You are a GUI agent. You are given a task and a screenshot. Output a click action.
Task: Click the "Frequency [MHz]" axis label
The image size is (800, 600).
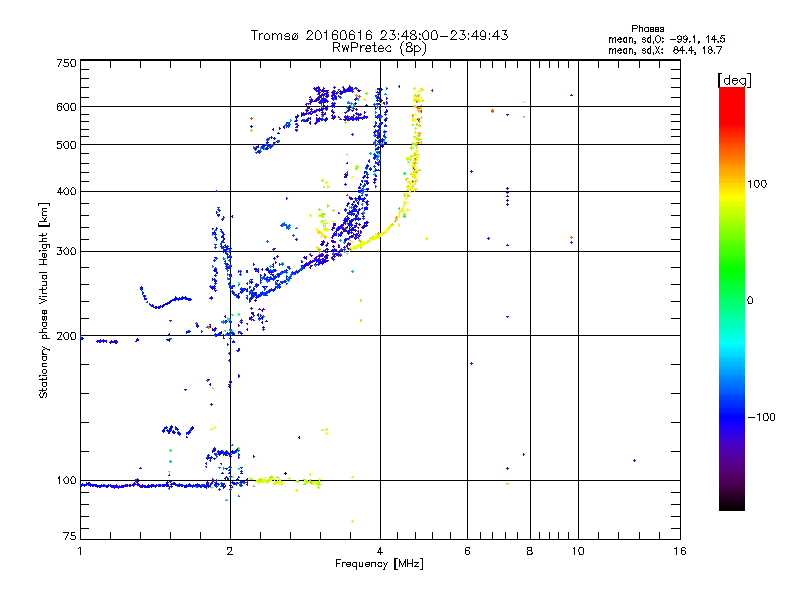pyautogui.click(x=379, y=564)
